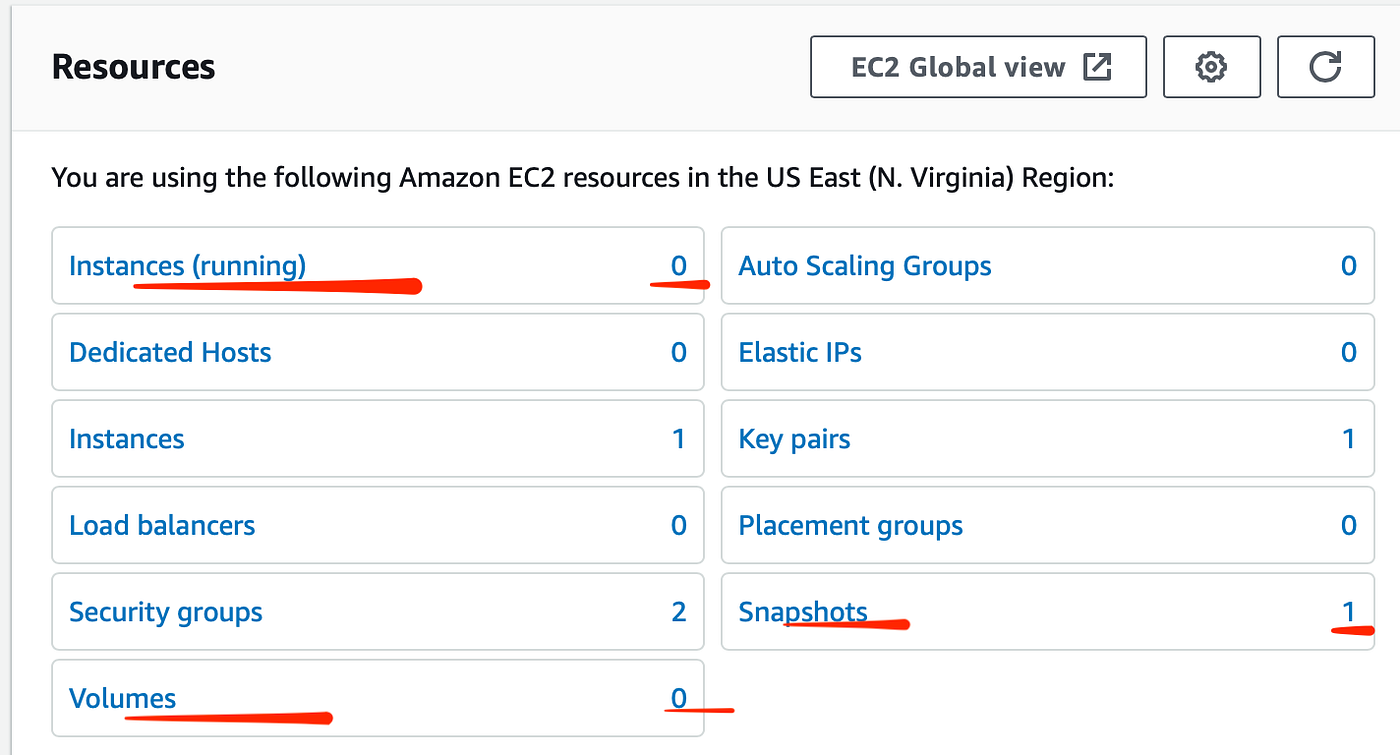The width and height of the screenshot is (1400, 755).
Task: Click the Instances (running) count number
Action: [x=679, y=266]
